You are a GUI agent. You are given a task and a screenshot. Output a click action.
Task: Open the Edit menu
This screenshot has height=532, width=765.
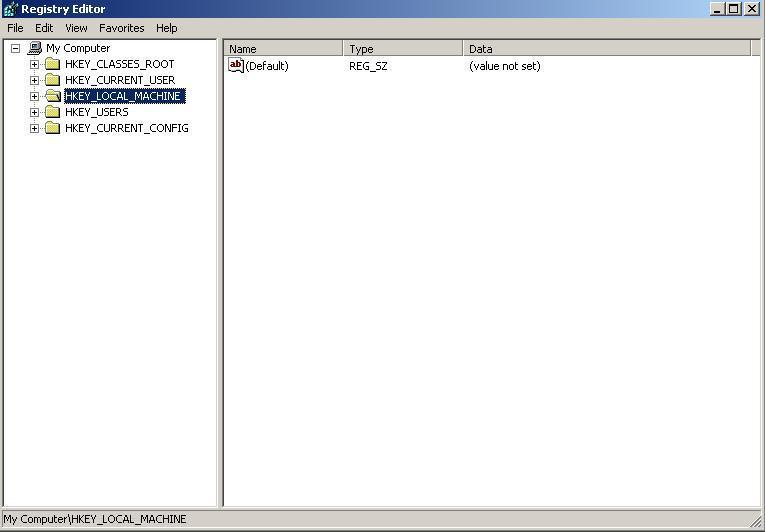[44, 28]
